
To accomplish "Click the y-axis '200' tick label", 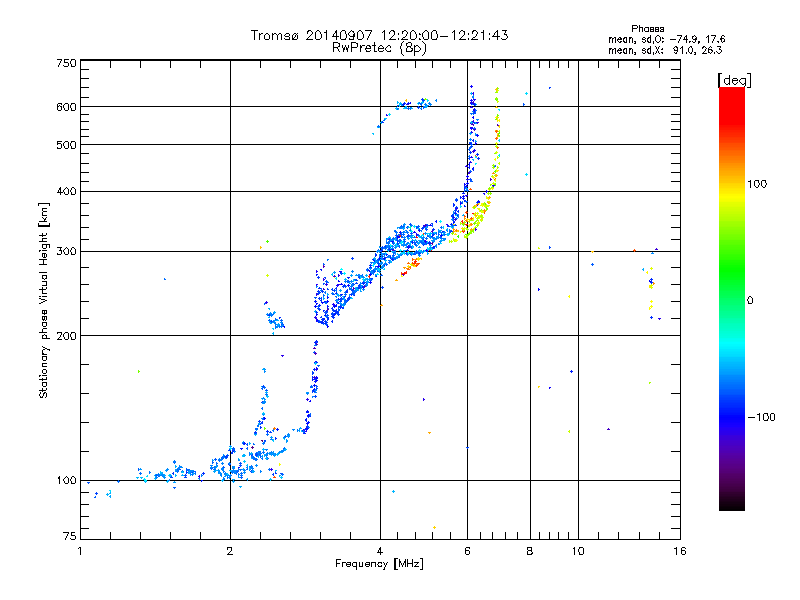I will pyautogui.click(x=66, y=336).
